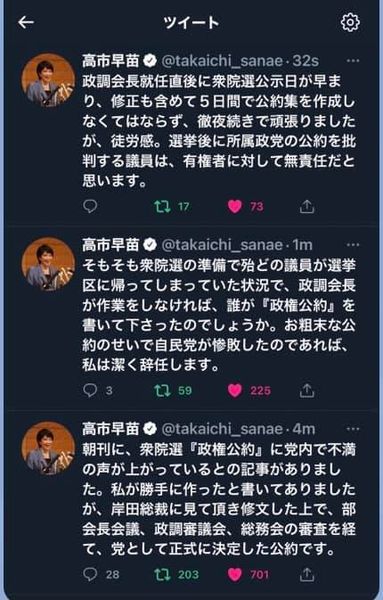Toggle like on tweet with 225 likes
Screen dimensions: 383x600
pos(235,390)
